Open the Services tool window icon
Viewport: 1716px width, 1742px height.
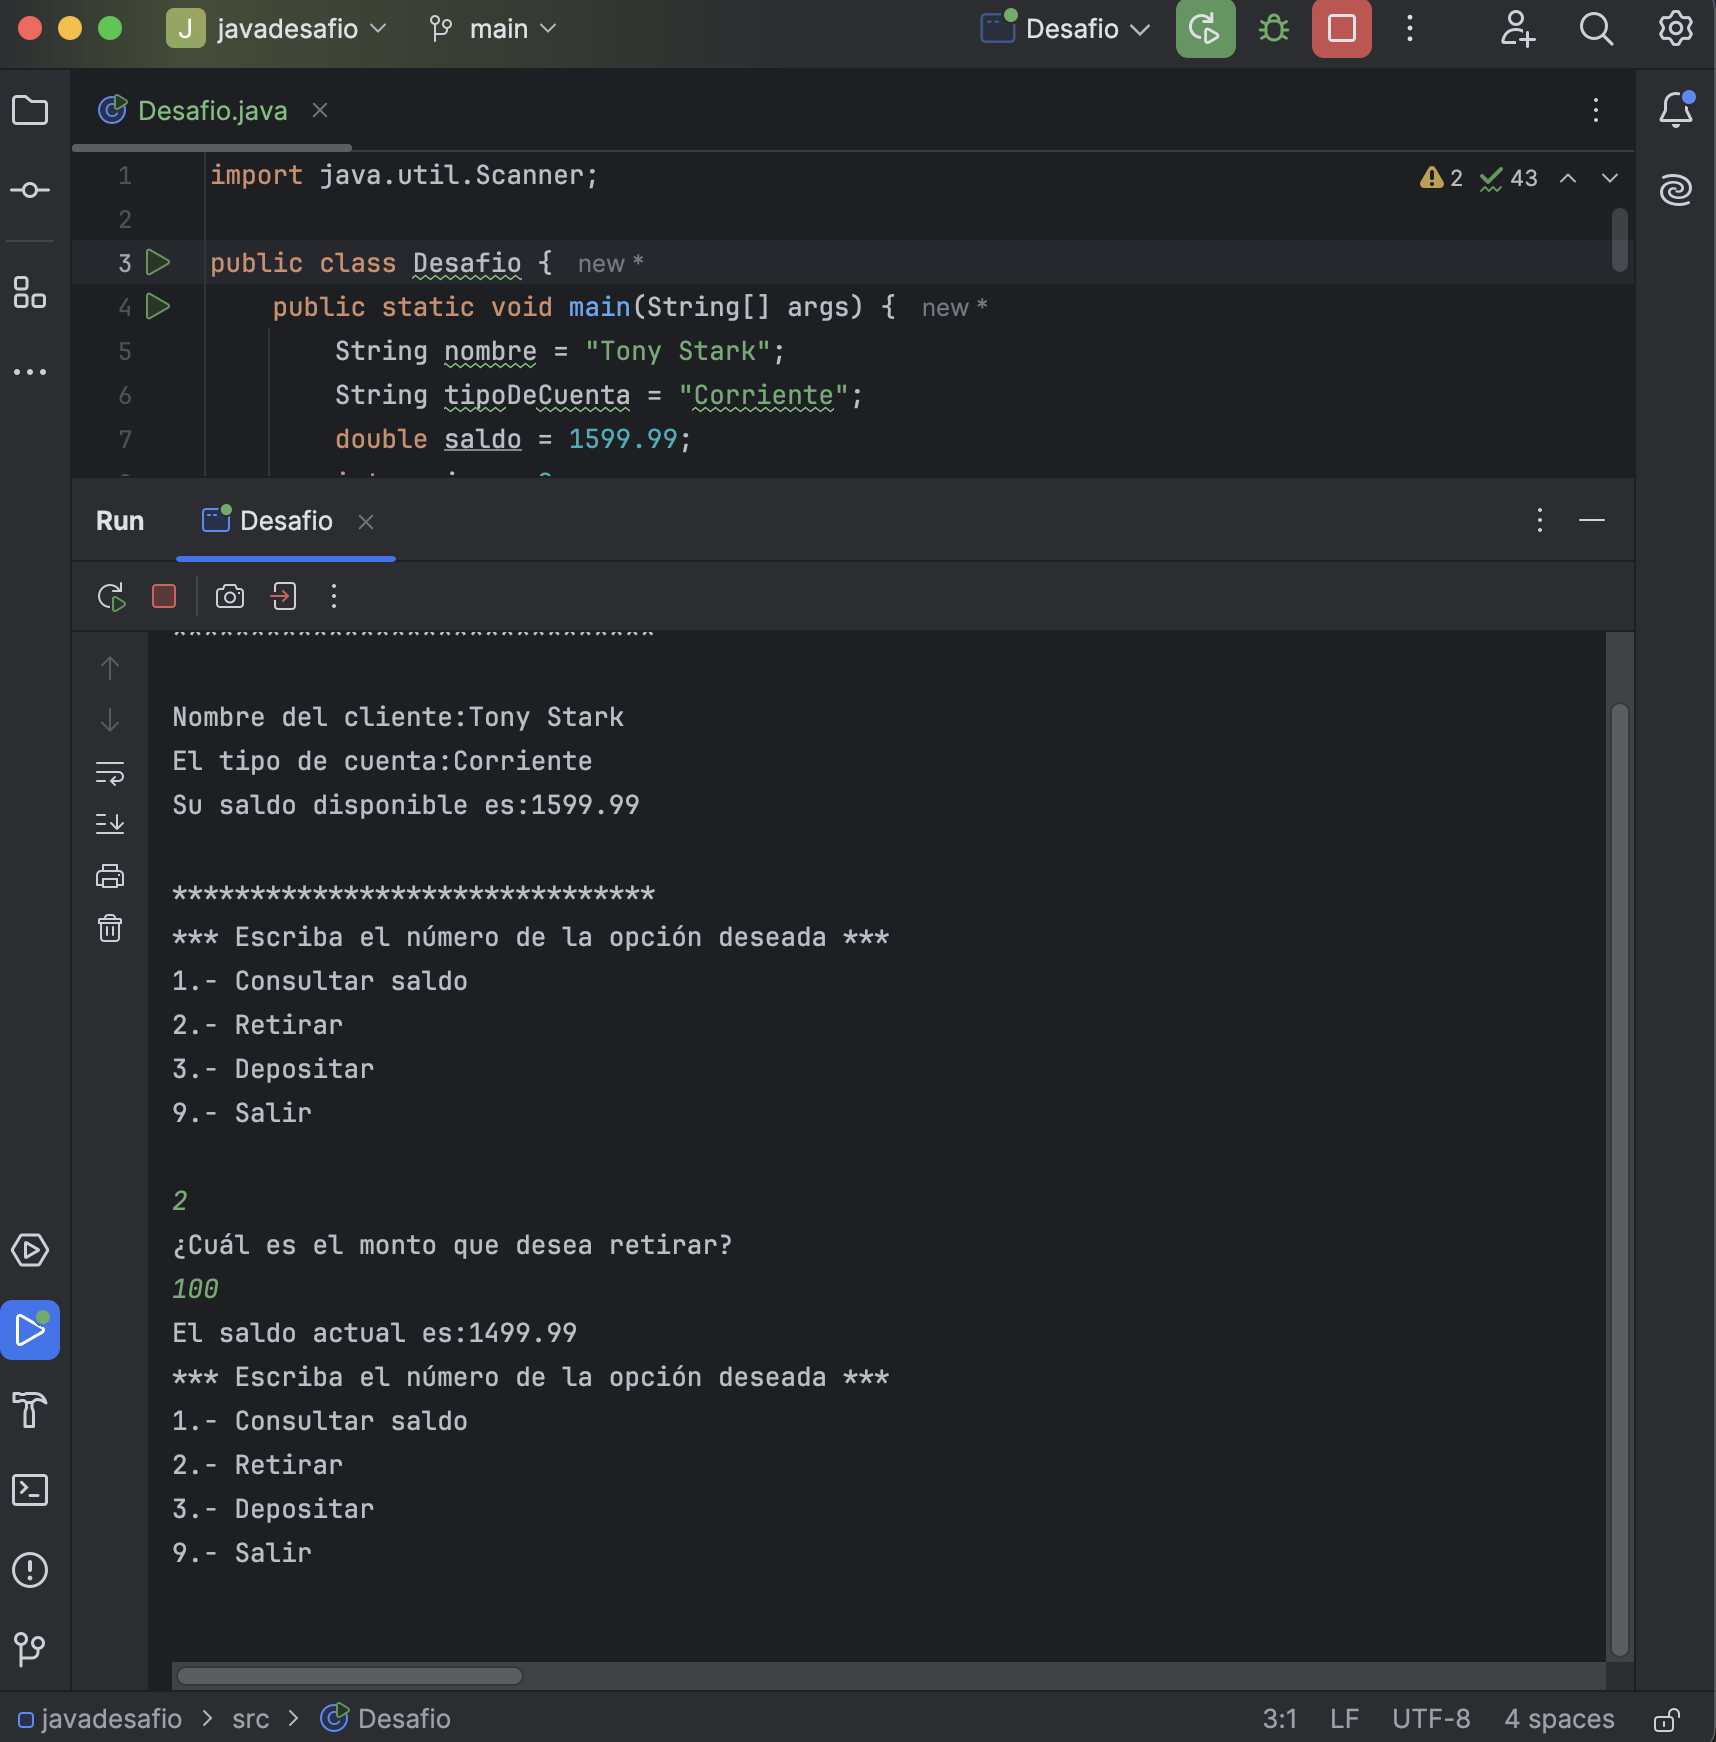(x=30, y=1250)
